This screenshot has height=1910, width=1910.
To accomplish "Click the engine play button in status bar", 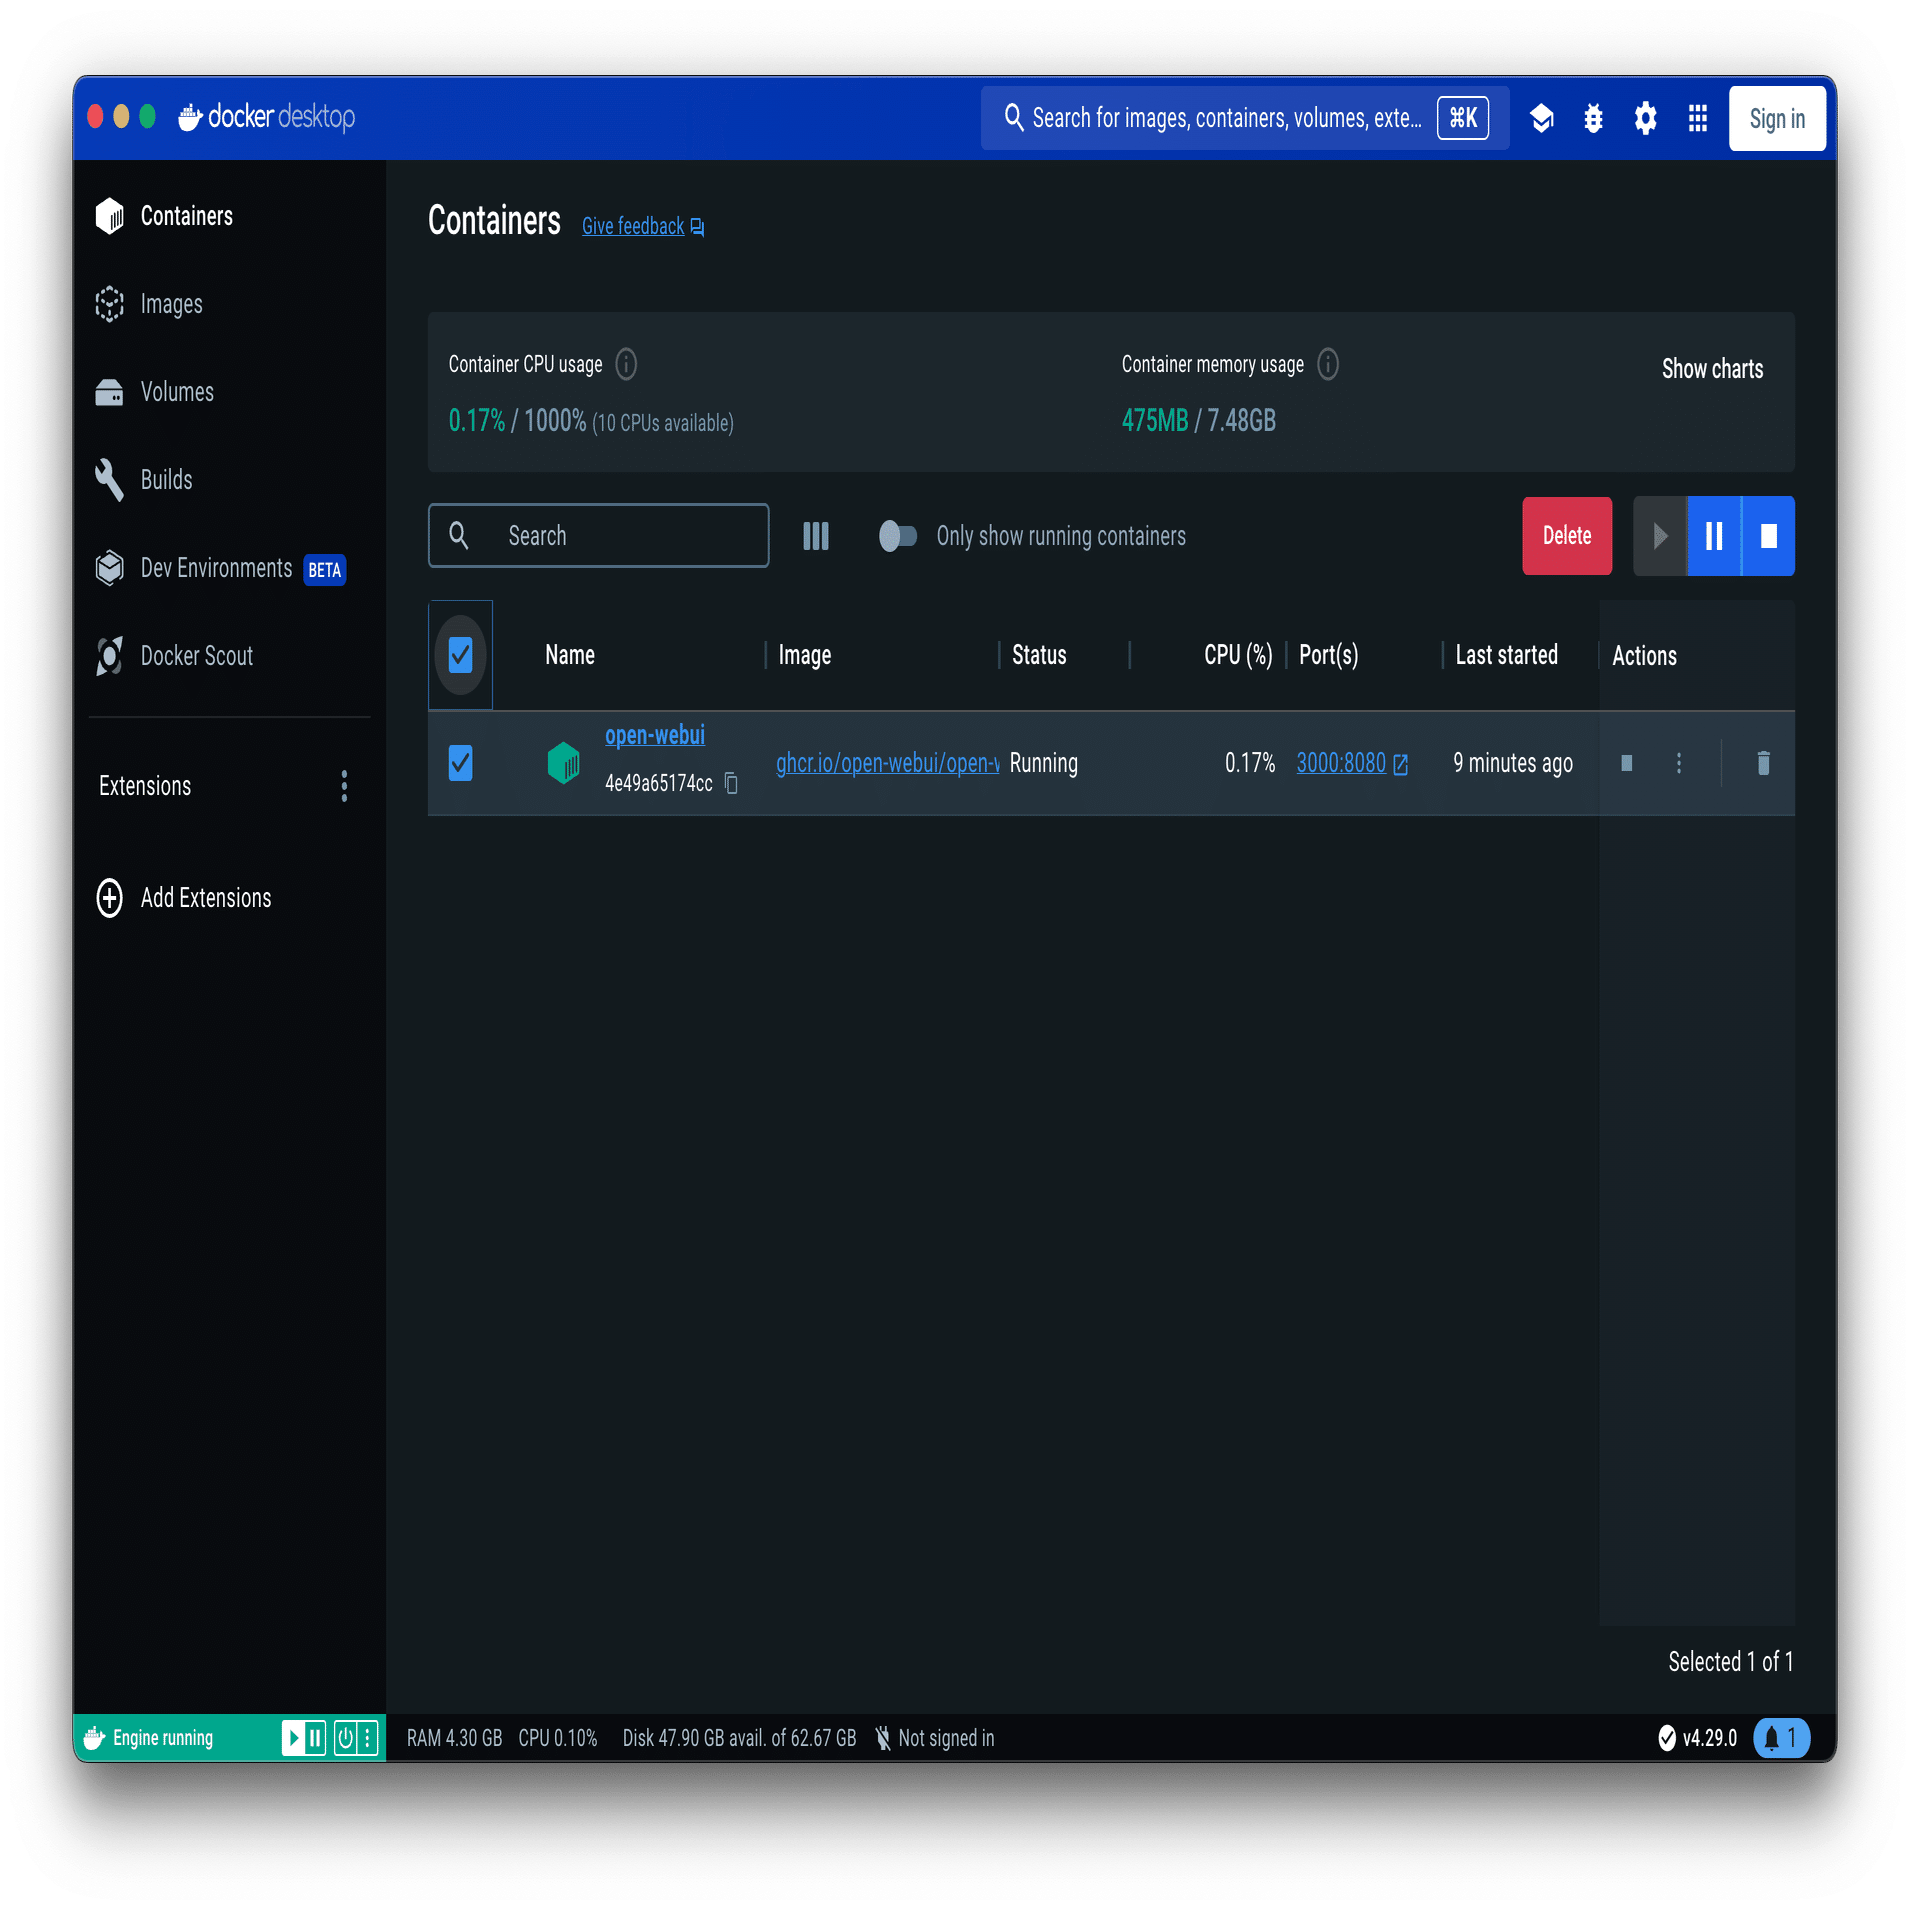I will [x=293, y=1738].
